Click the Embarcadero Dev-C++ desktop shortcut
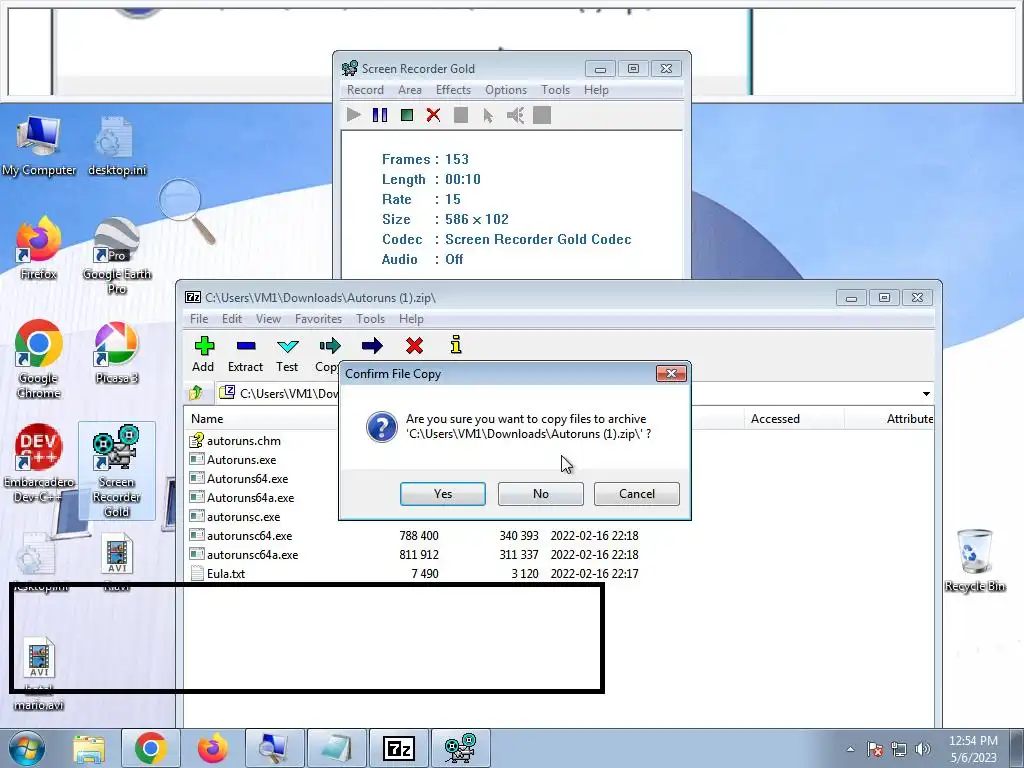Viewport: 1024px width, 768px height. (39, 464)
